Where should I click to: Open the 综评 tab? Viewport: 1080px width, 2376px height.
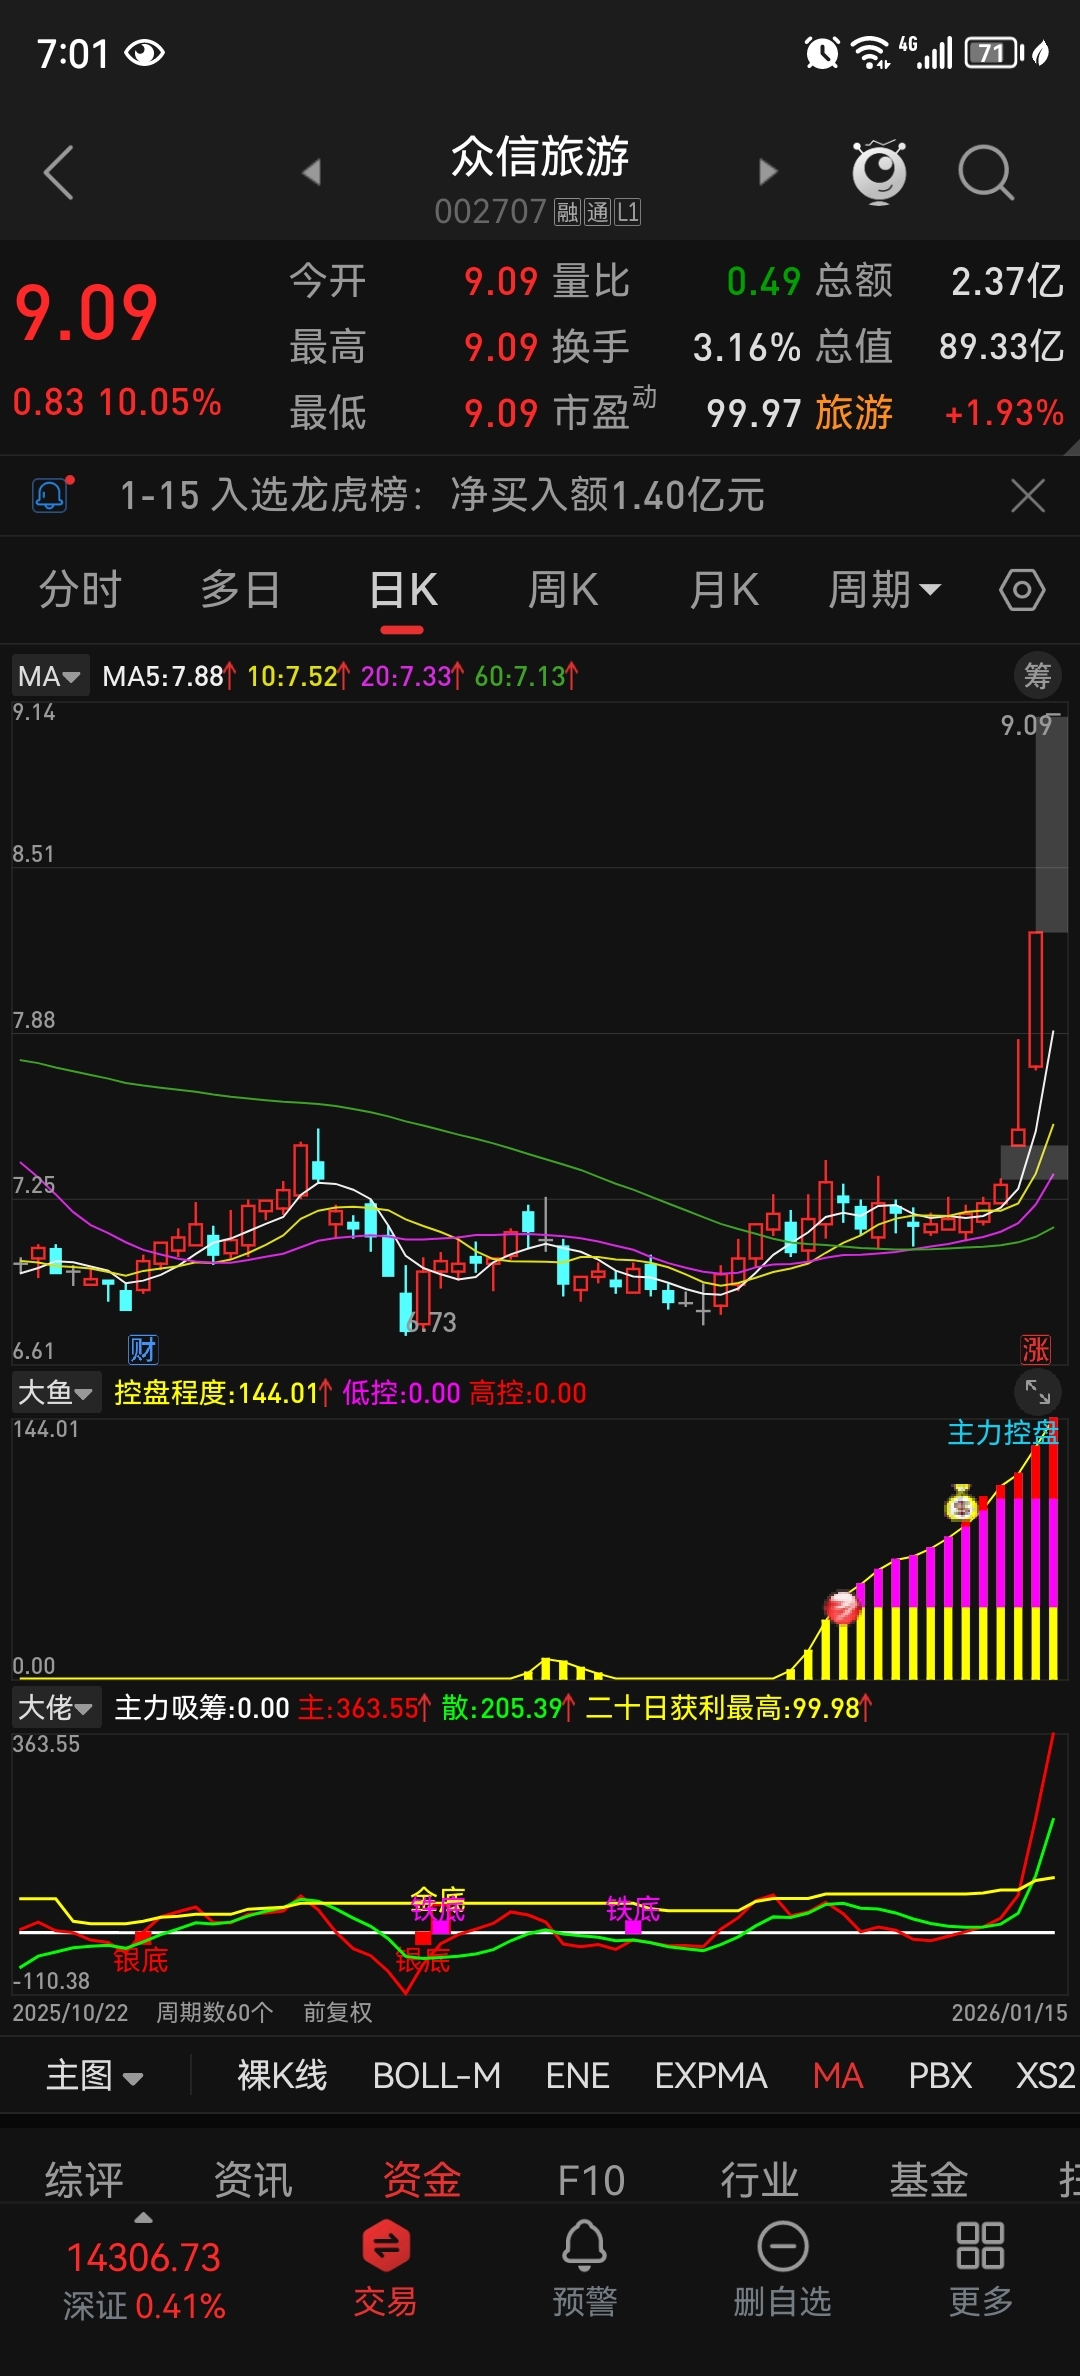[x=84, y=2180]
